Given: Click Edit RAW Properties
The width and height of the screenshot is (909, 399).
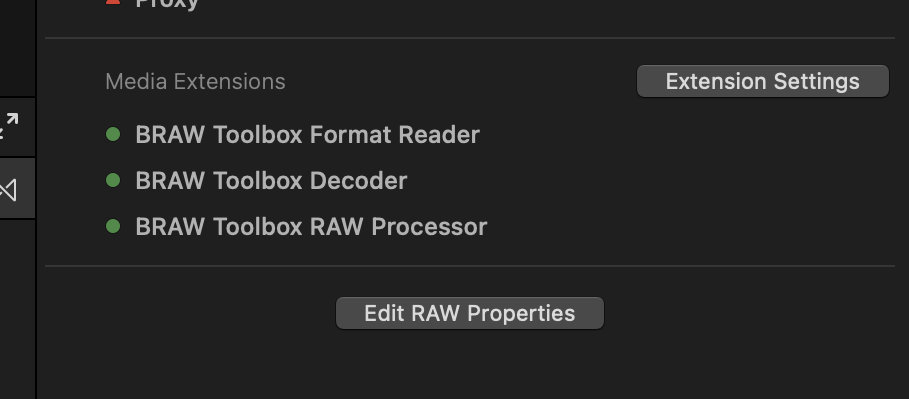Looking at the screenshot, I should pos(470,313).
